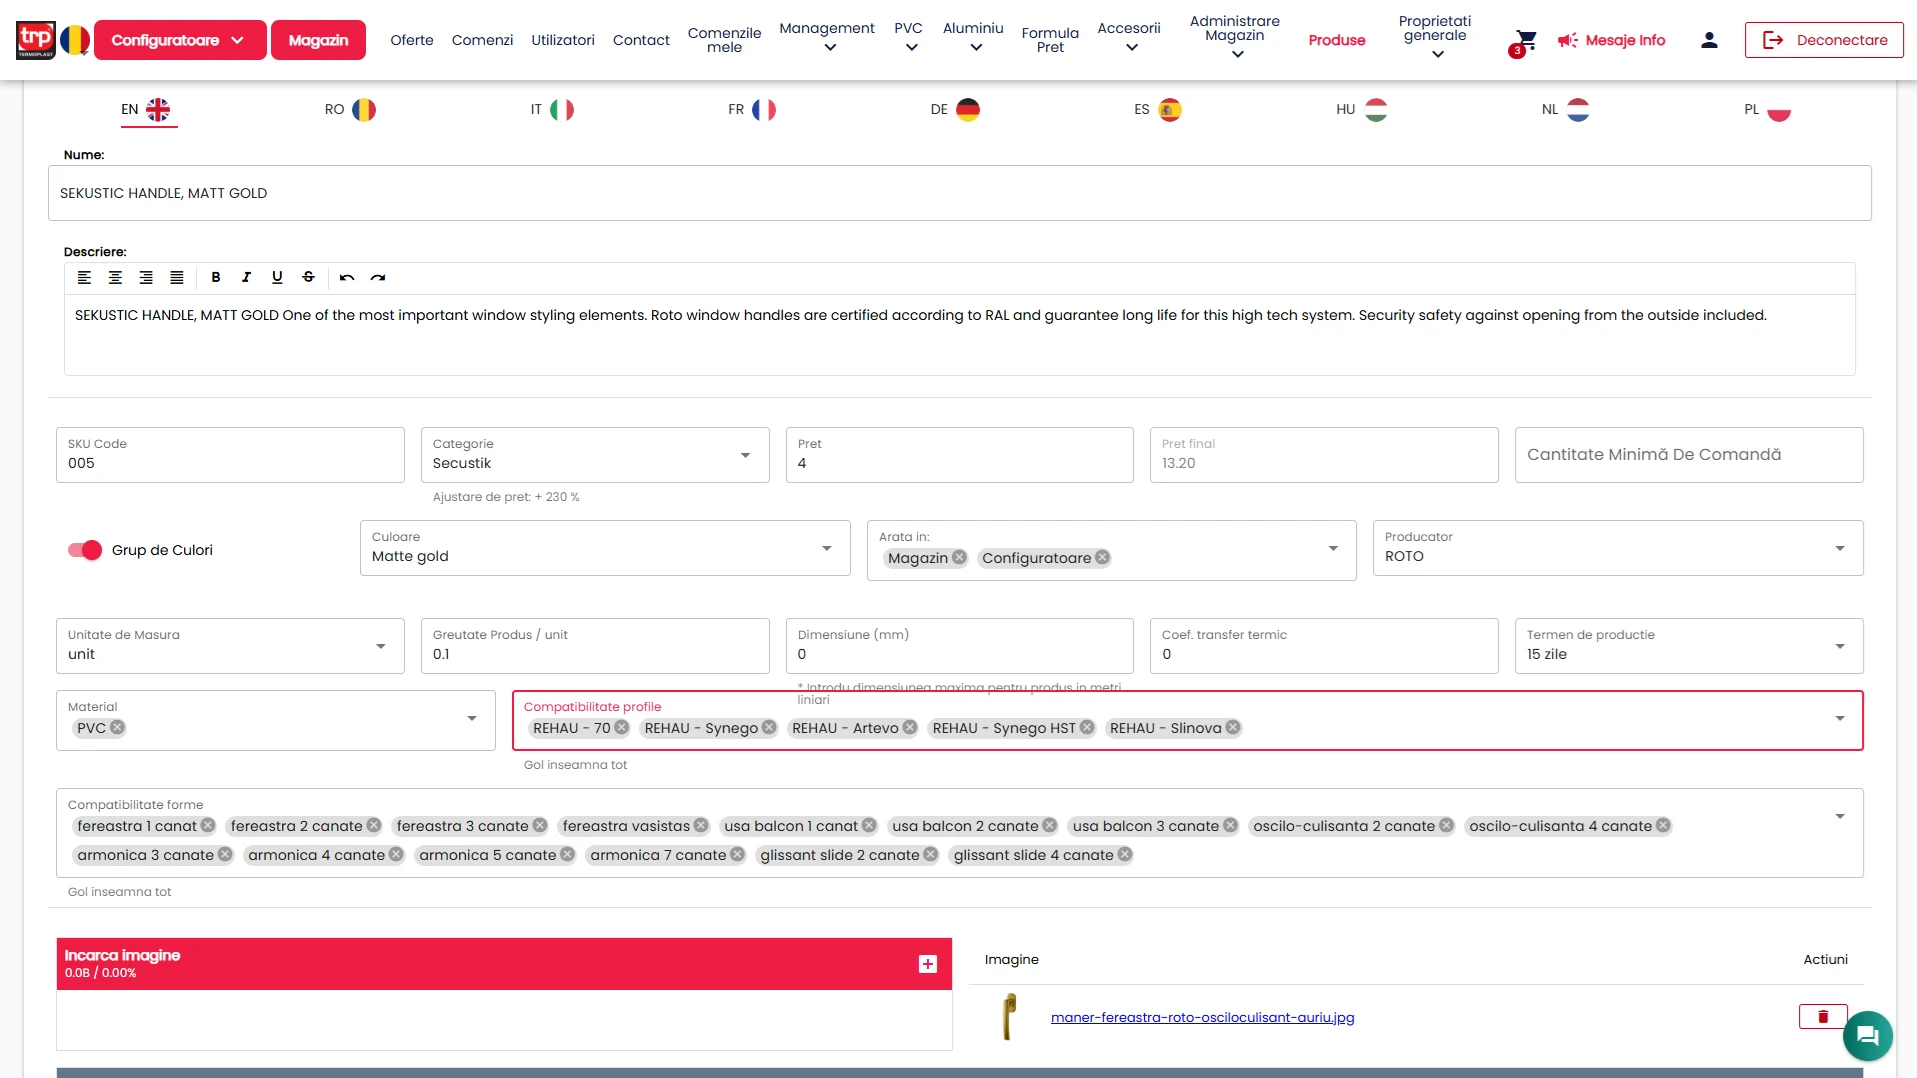Image resolution: width=1917 pixels, height=1078 pixels.
Task: Click the align center icon
Action: [x=115, y=277]
